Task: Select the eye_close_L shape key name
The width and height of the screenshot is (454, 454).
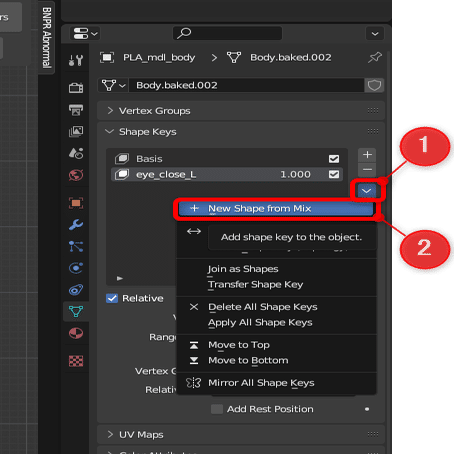Action: (x=166, y=174)
